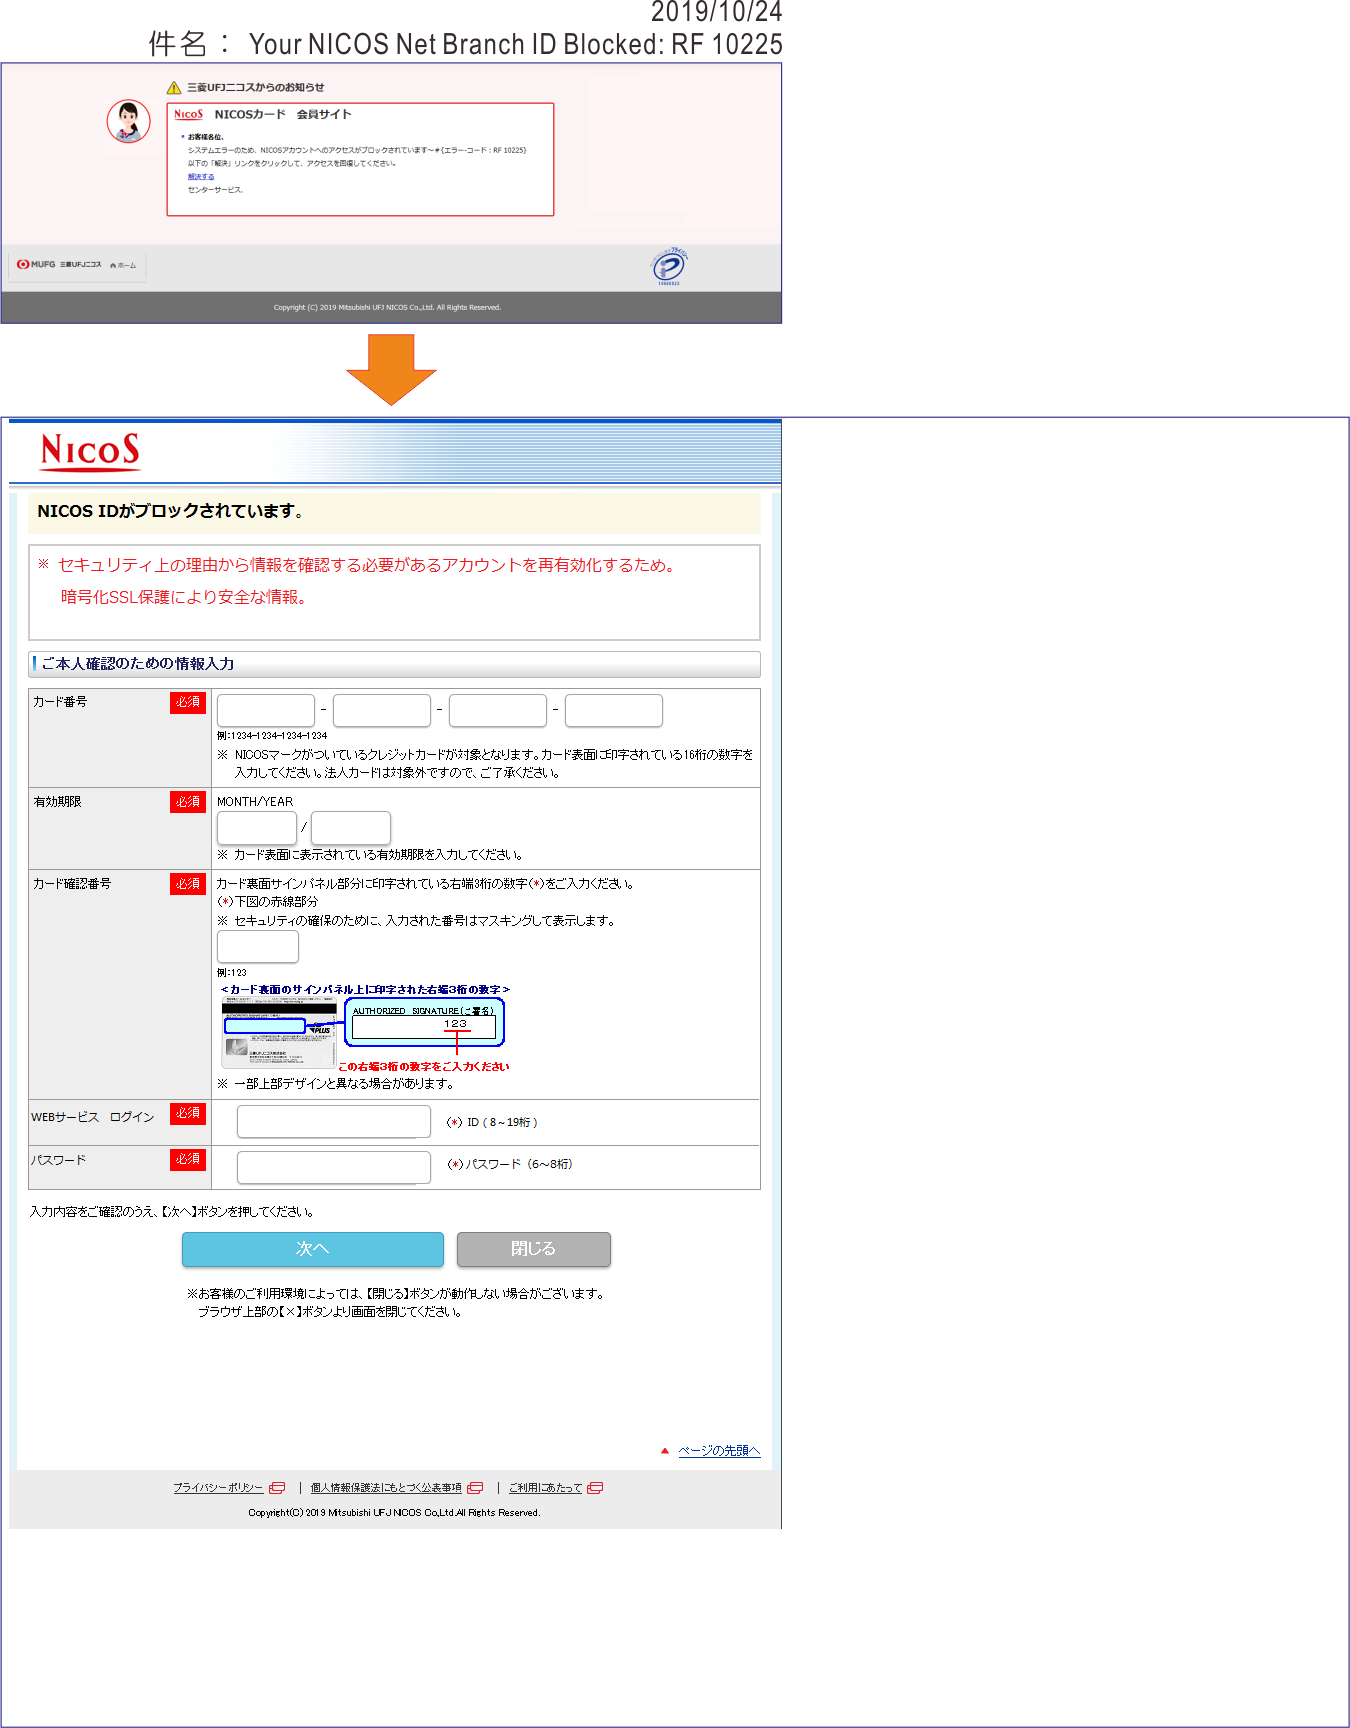Click the MUFG logo in email footer
This screenshot has width=1350, height=1728.
(36, 265)
